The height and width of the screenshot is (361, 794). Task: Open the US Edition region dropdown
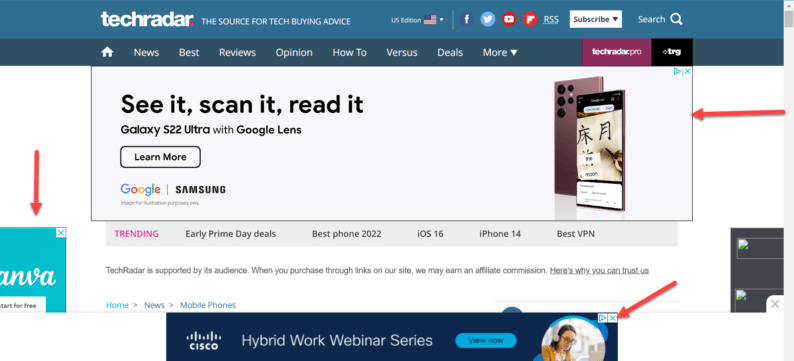pos(417,20)
